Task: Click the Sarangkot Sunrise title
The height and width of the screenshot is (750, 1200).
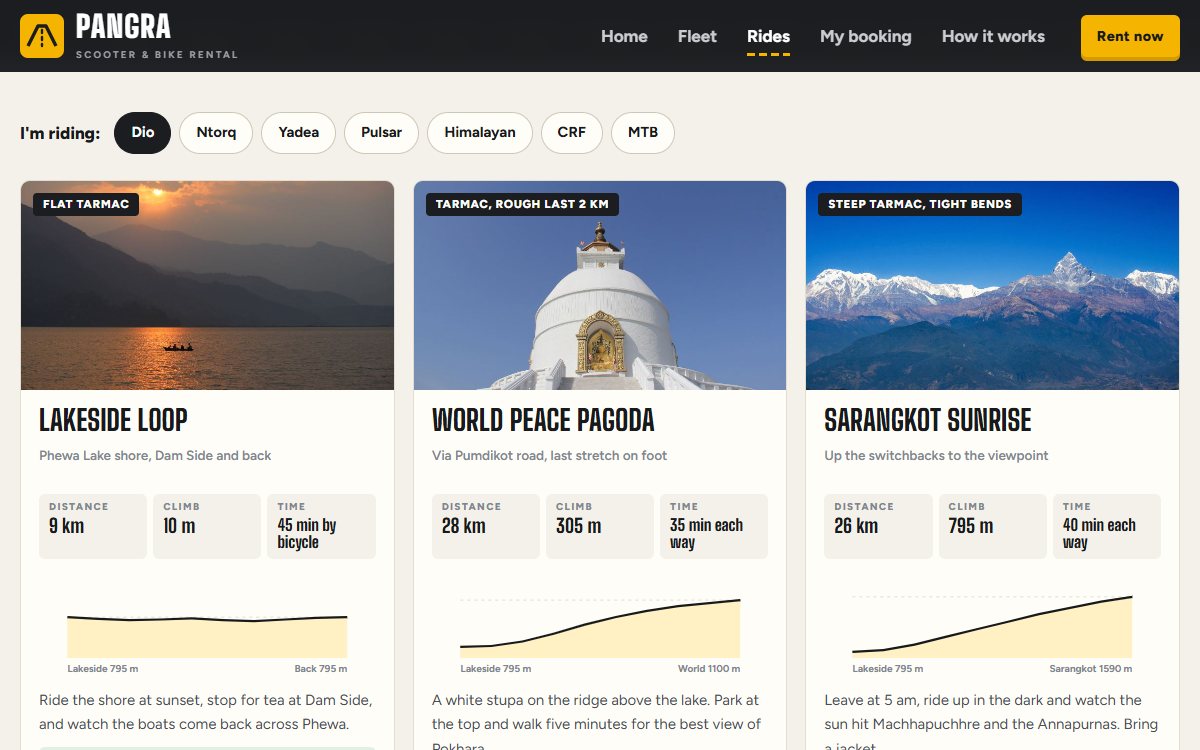Action: [927, 420]
